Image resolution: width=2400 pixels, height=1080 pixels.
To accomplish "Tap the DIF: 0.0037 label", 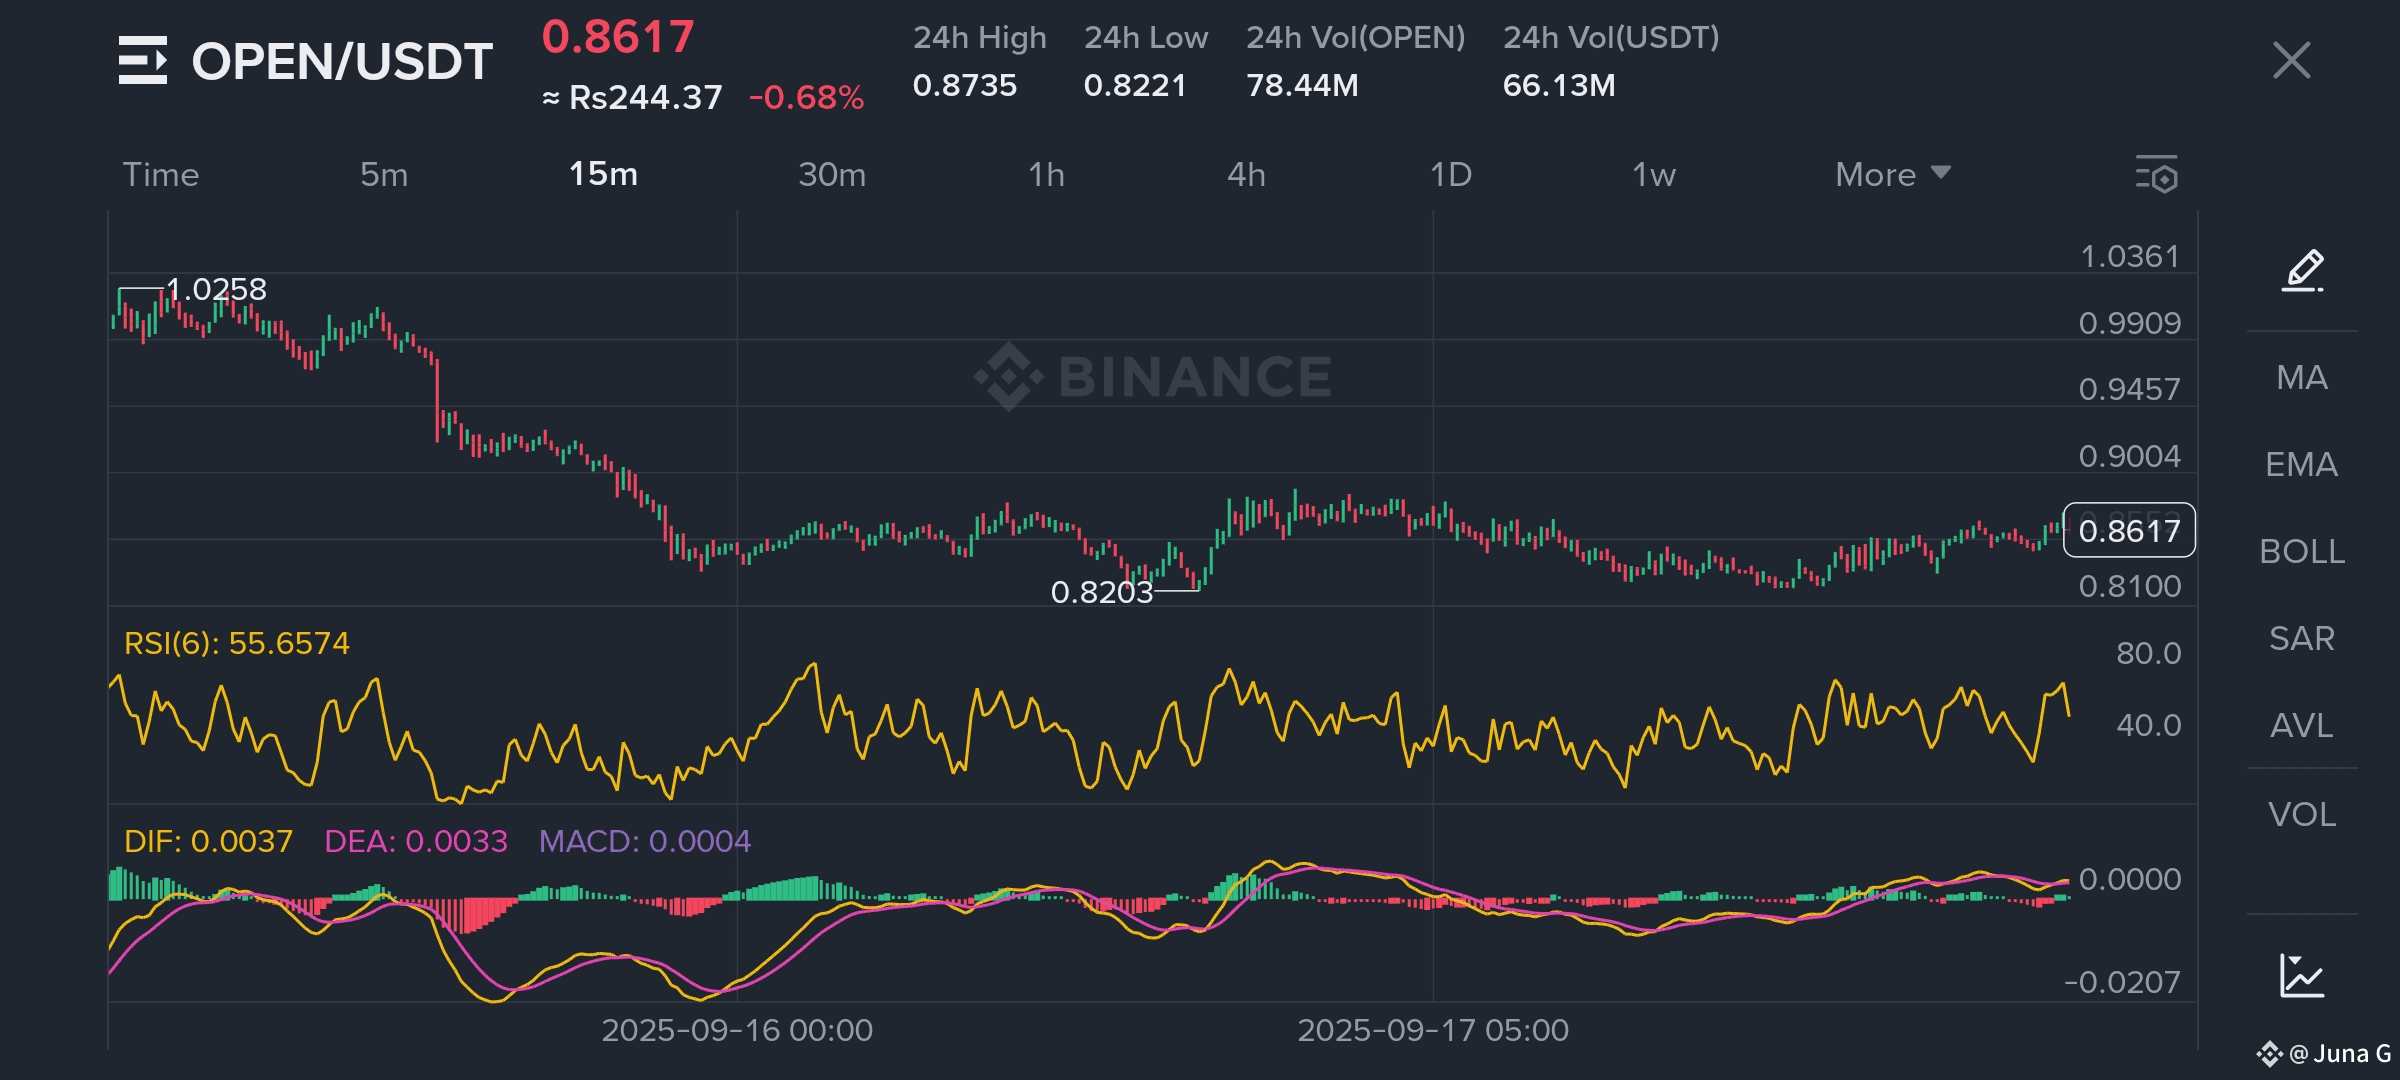I will 208,841.
